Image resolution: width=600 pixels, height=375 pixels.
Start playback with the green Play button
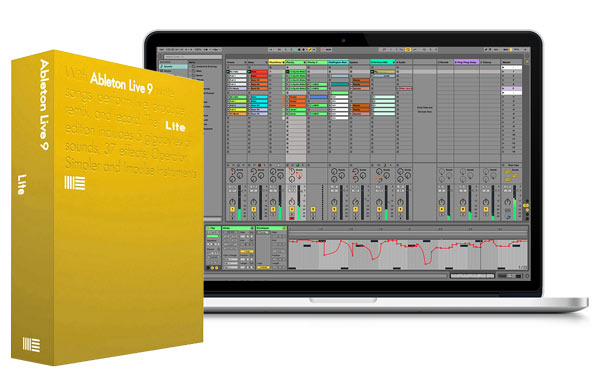click(x=295, y=49)
